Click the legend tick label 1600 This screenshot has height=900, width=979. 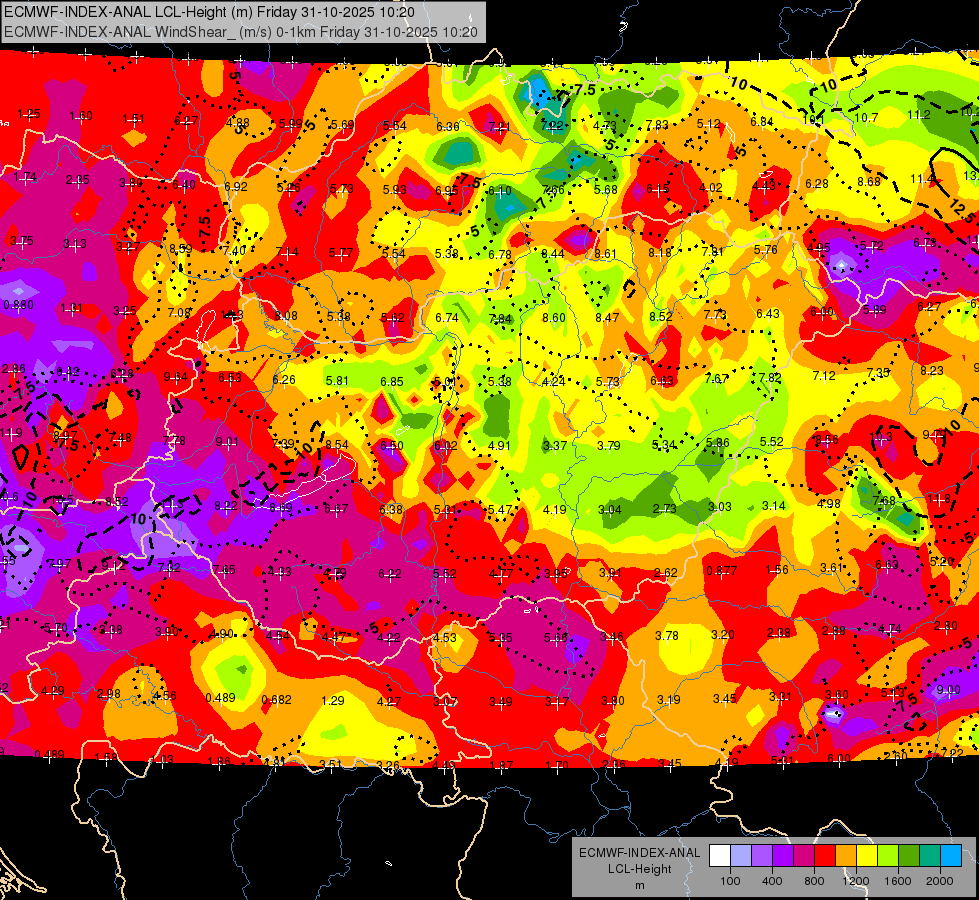(898, 881)
